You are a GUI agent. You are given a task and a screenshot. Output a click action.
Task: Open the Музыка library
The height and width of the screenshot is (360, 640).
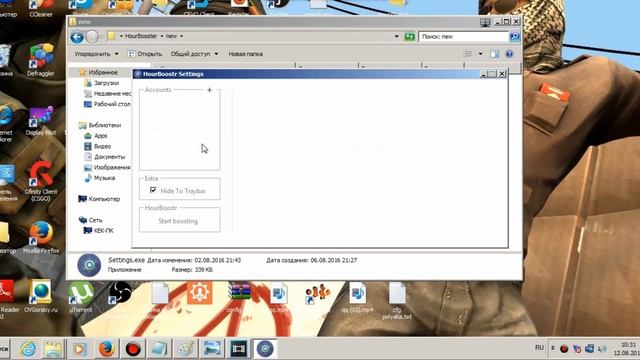(100, 178)
